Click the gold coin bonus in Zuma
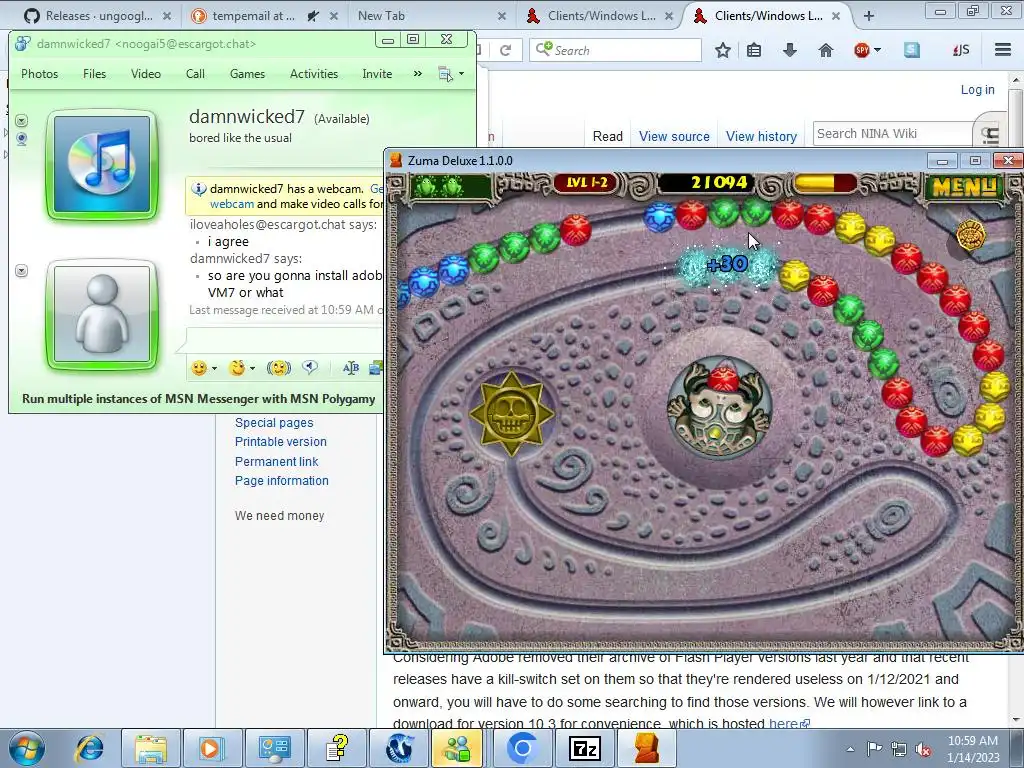The width and height of the screenshot is (1024, 768). [x=970, y=235]
